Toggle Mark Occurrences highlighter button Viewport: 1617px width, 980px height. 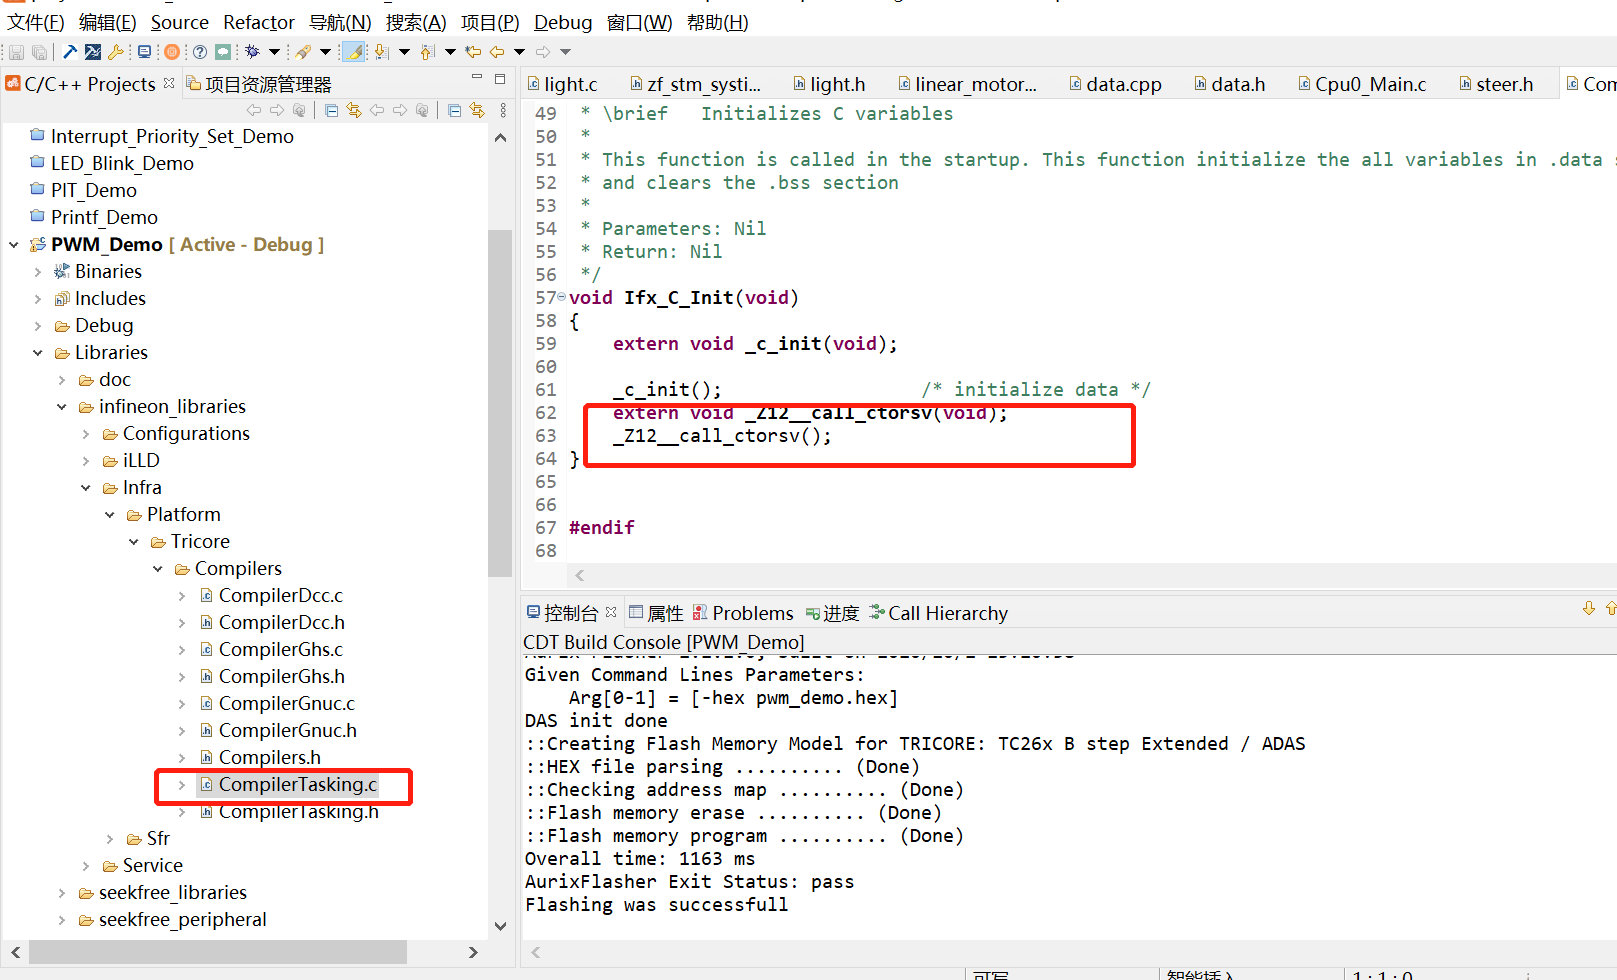point(353,52)
